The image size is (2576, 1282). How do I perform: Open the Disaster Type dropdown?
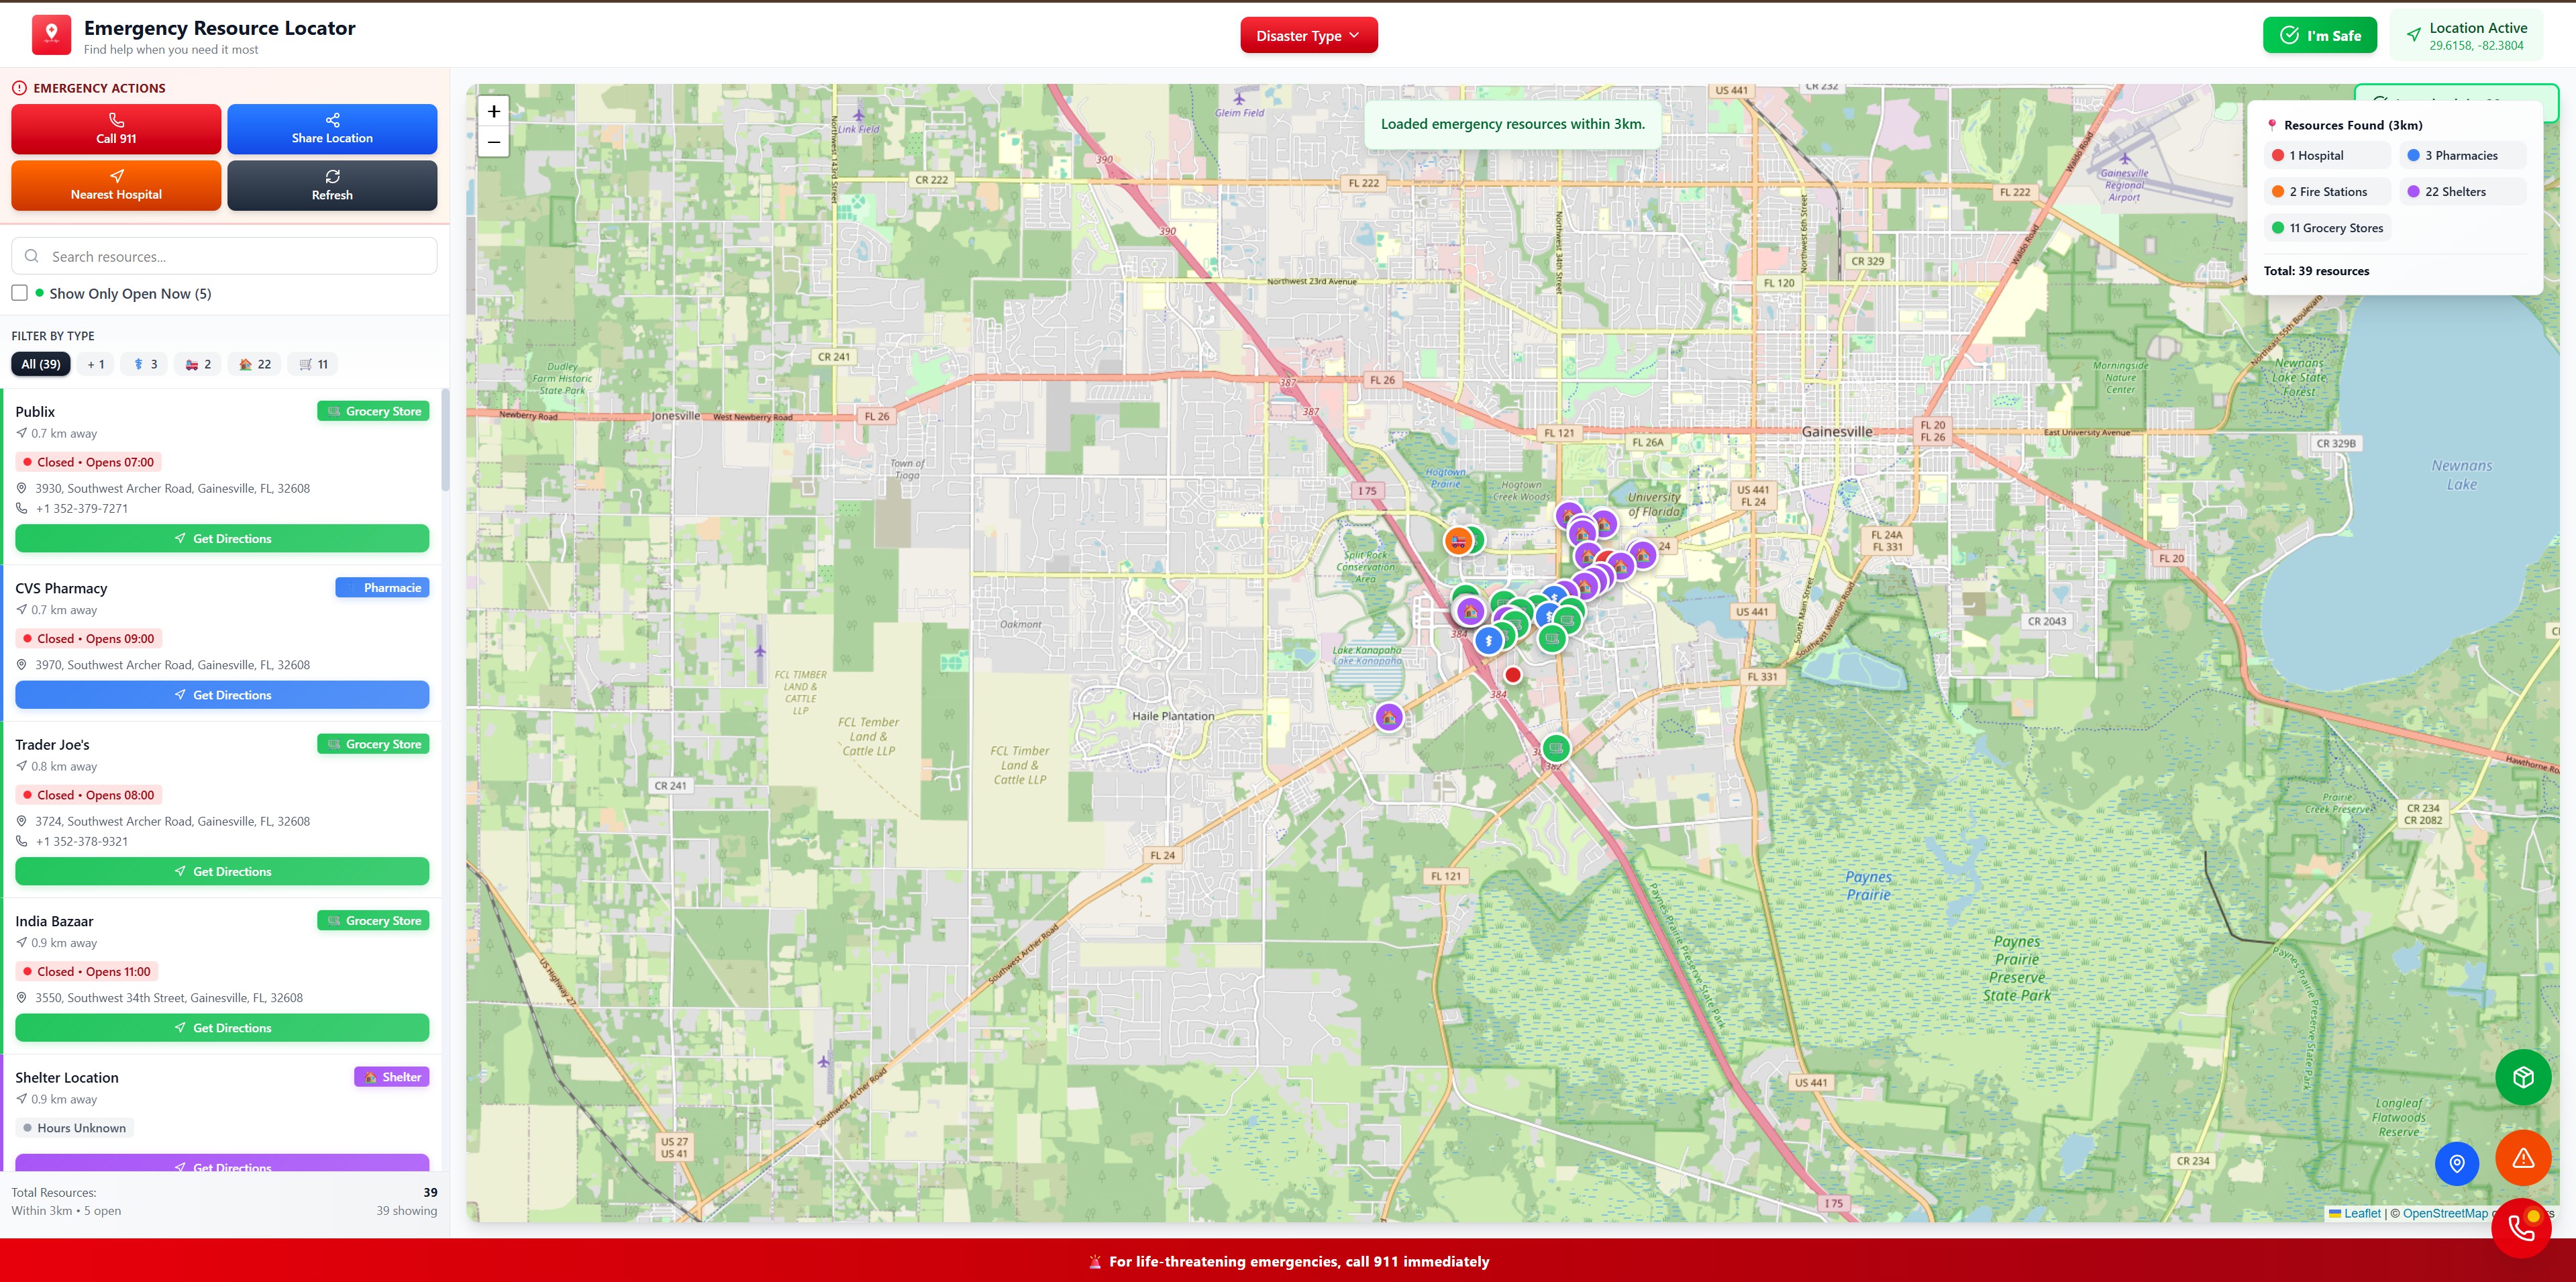pyautogui.click(x=1308, y=36)
